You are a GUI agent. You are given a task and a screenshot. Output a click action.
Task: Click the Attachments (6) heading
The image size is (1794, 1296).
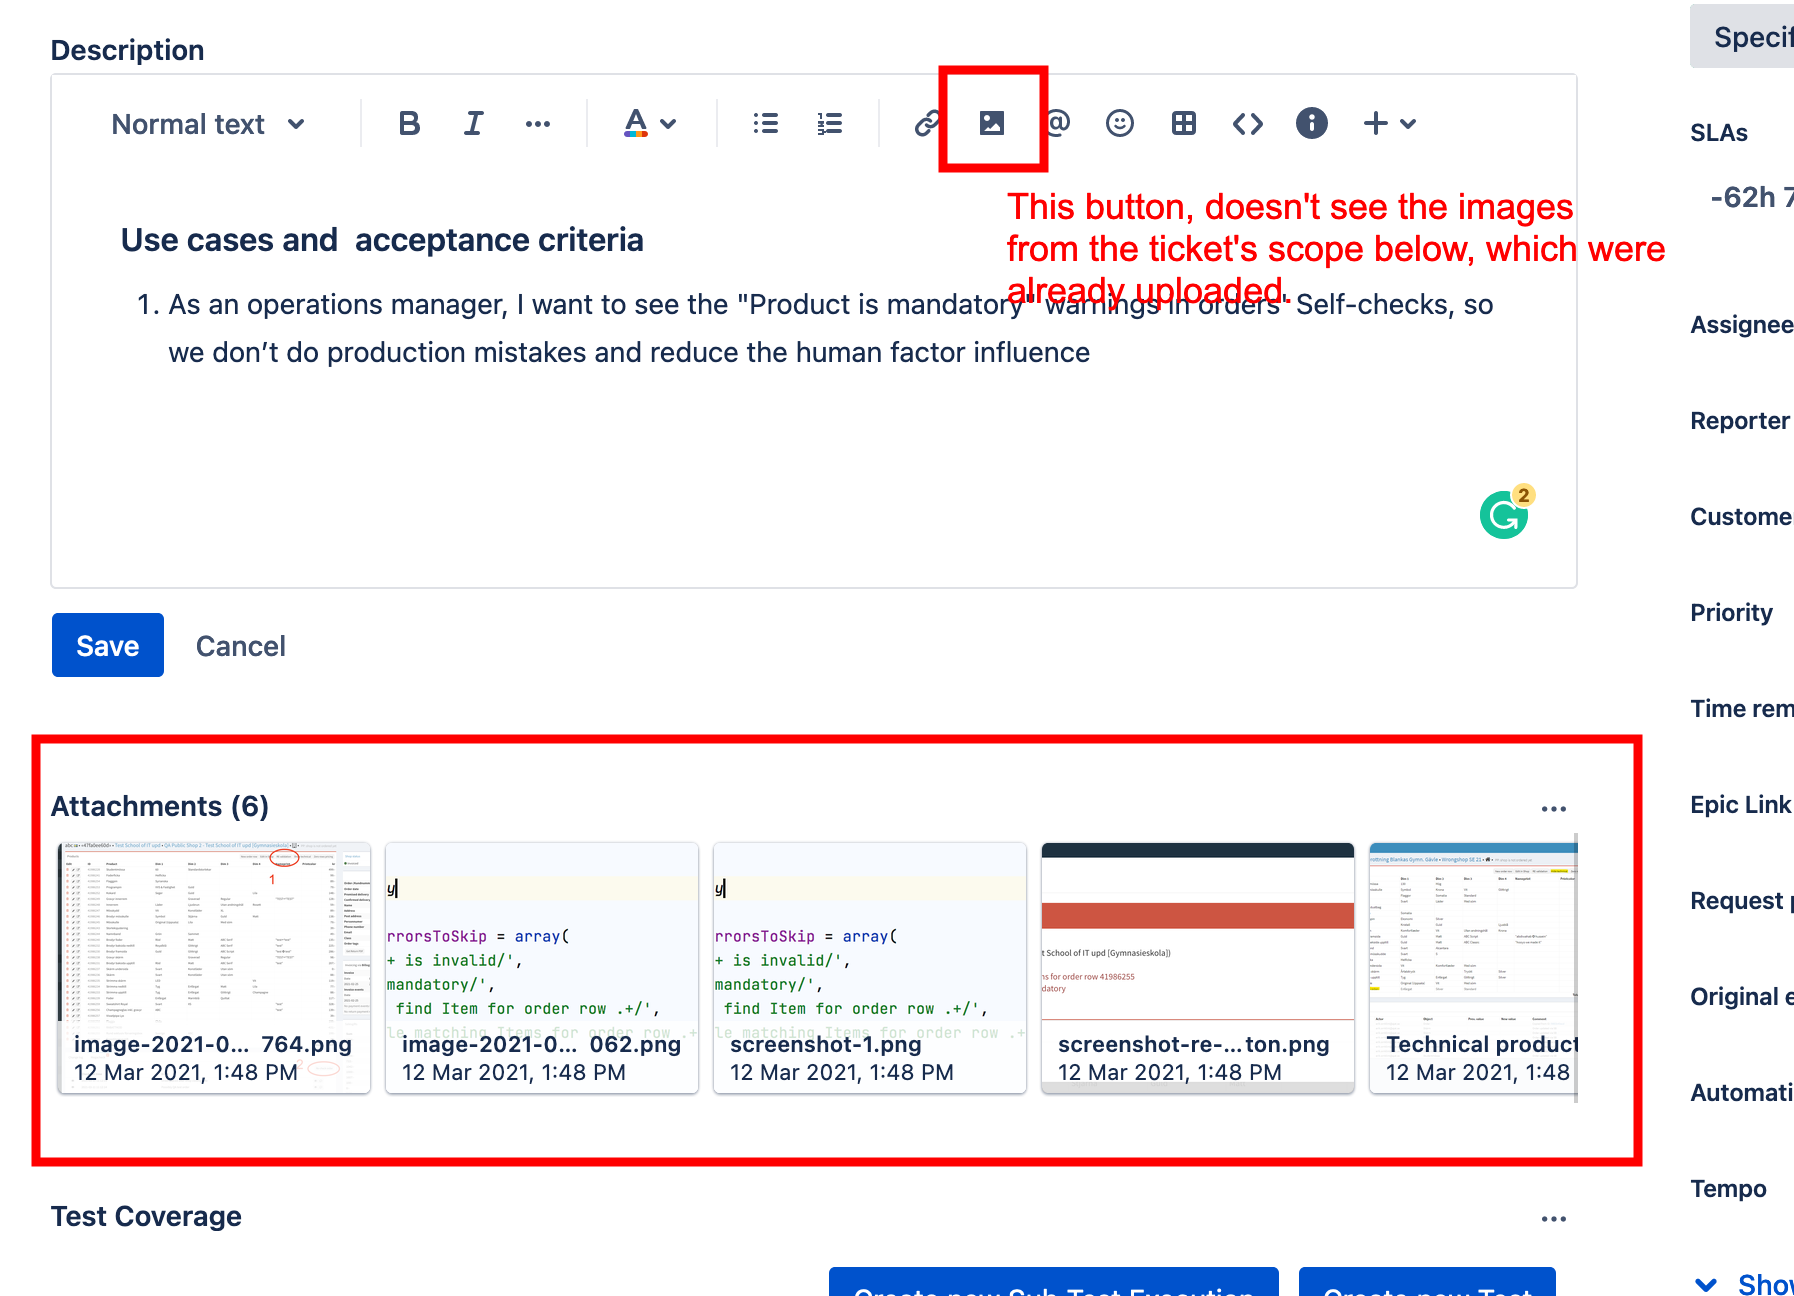(x=160, y=806)
